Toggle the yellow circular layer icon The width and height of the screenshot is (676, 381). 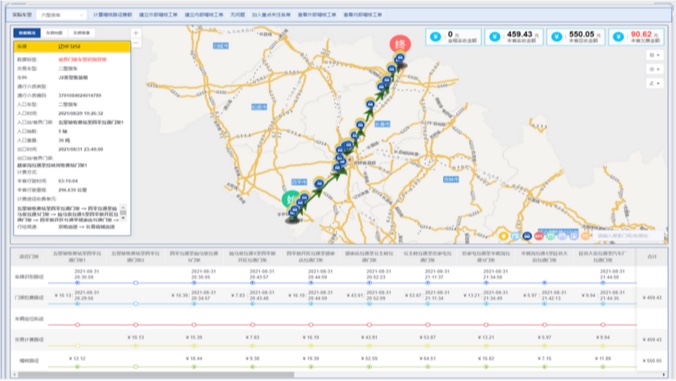pos(503,236)
